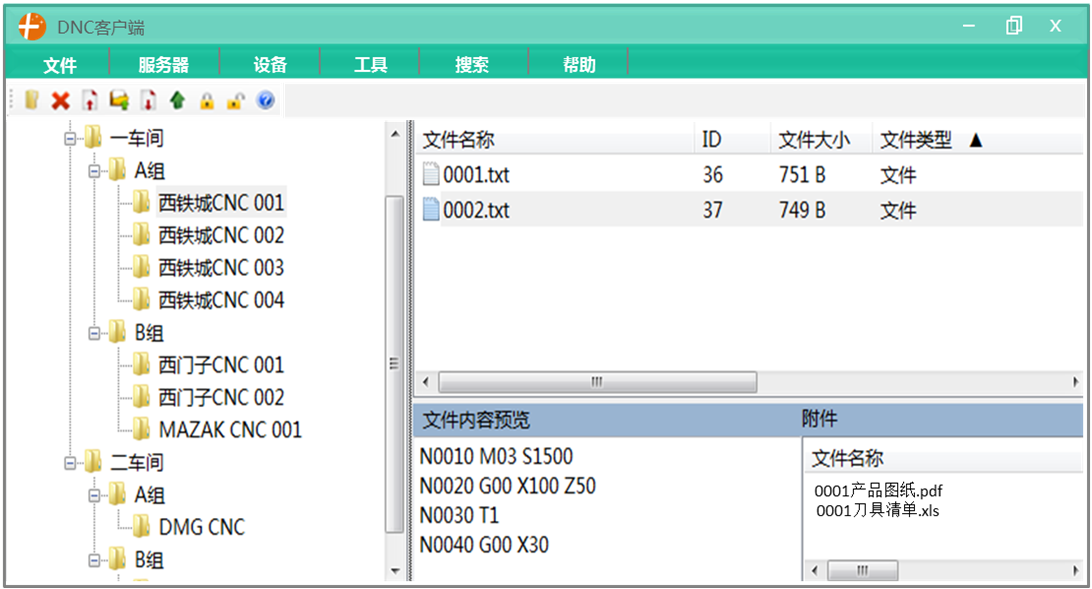Sort by the 文件大小 column header
The height and width of the screenshot is (589, 1092).
(814, 140)
